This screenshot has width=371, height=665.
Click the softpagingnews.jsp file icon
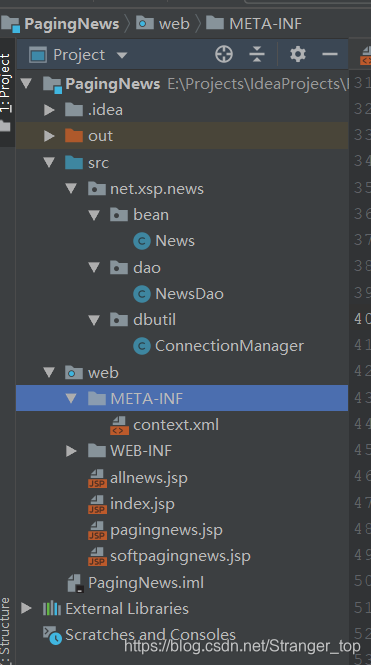(97, 556)
